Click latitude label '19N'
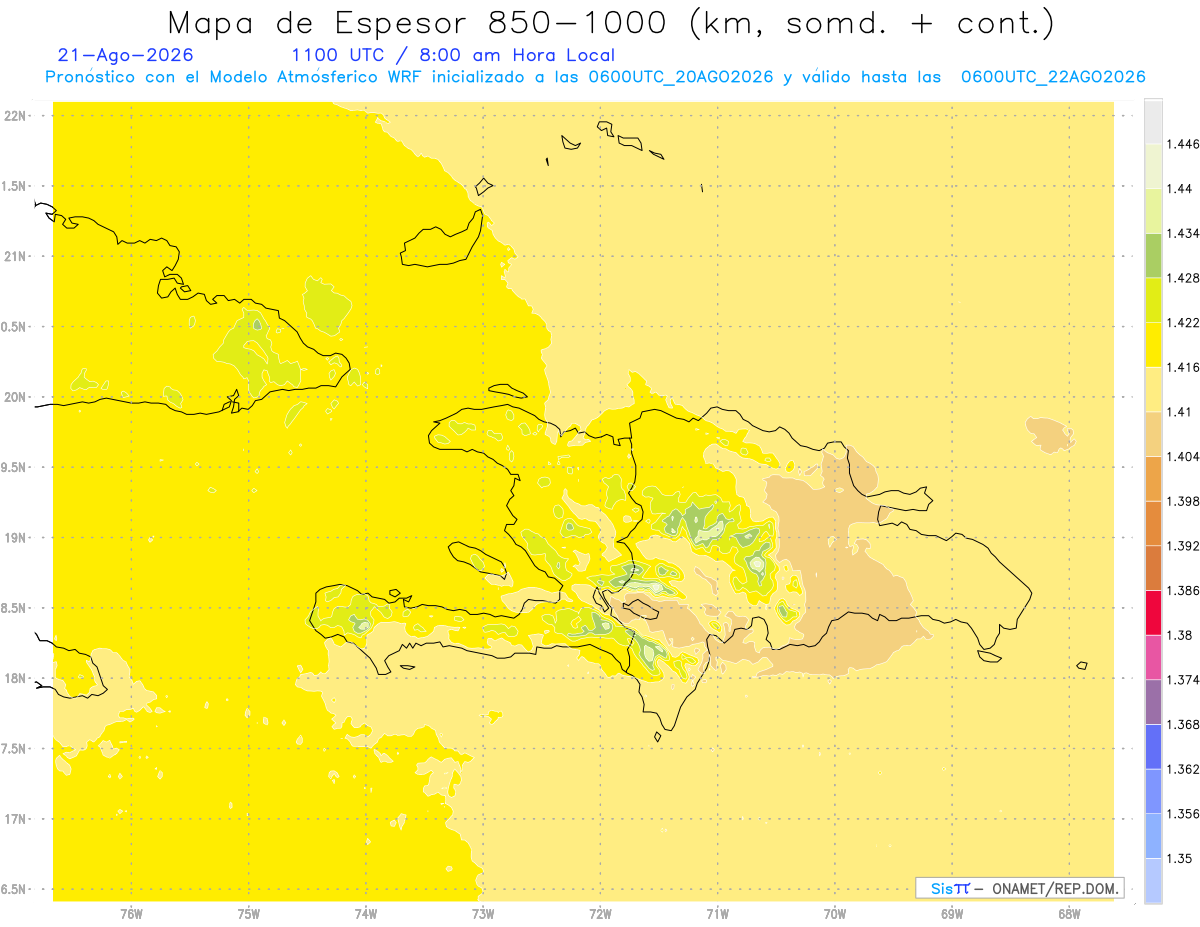 click(15, 537)
